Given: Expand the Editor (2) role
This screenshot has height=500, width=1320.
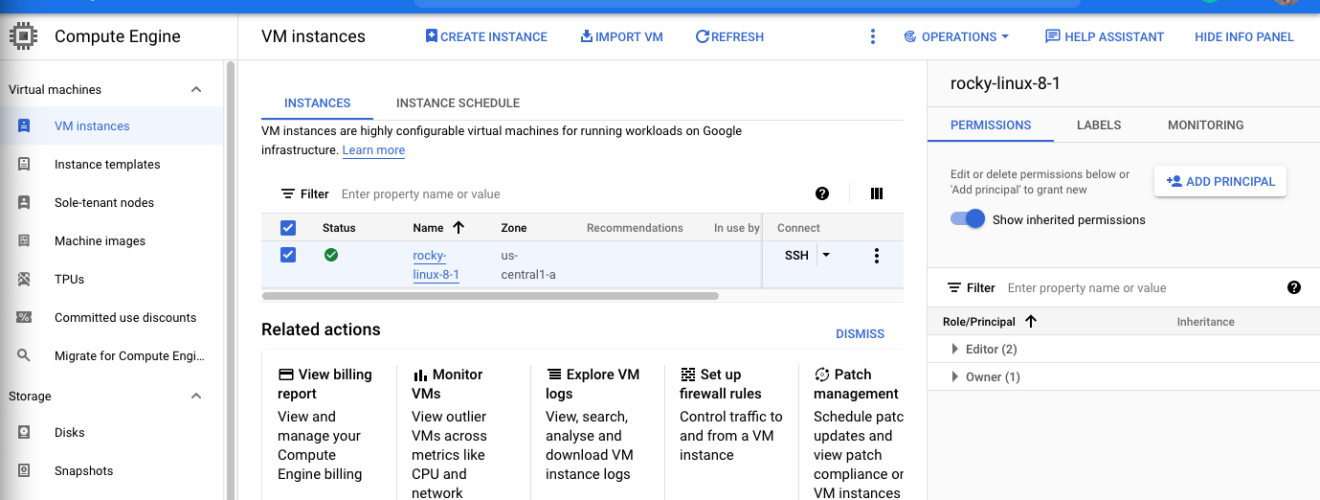Looking at the screenshot, I should tap(955, 349).
